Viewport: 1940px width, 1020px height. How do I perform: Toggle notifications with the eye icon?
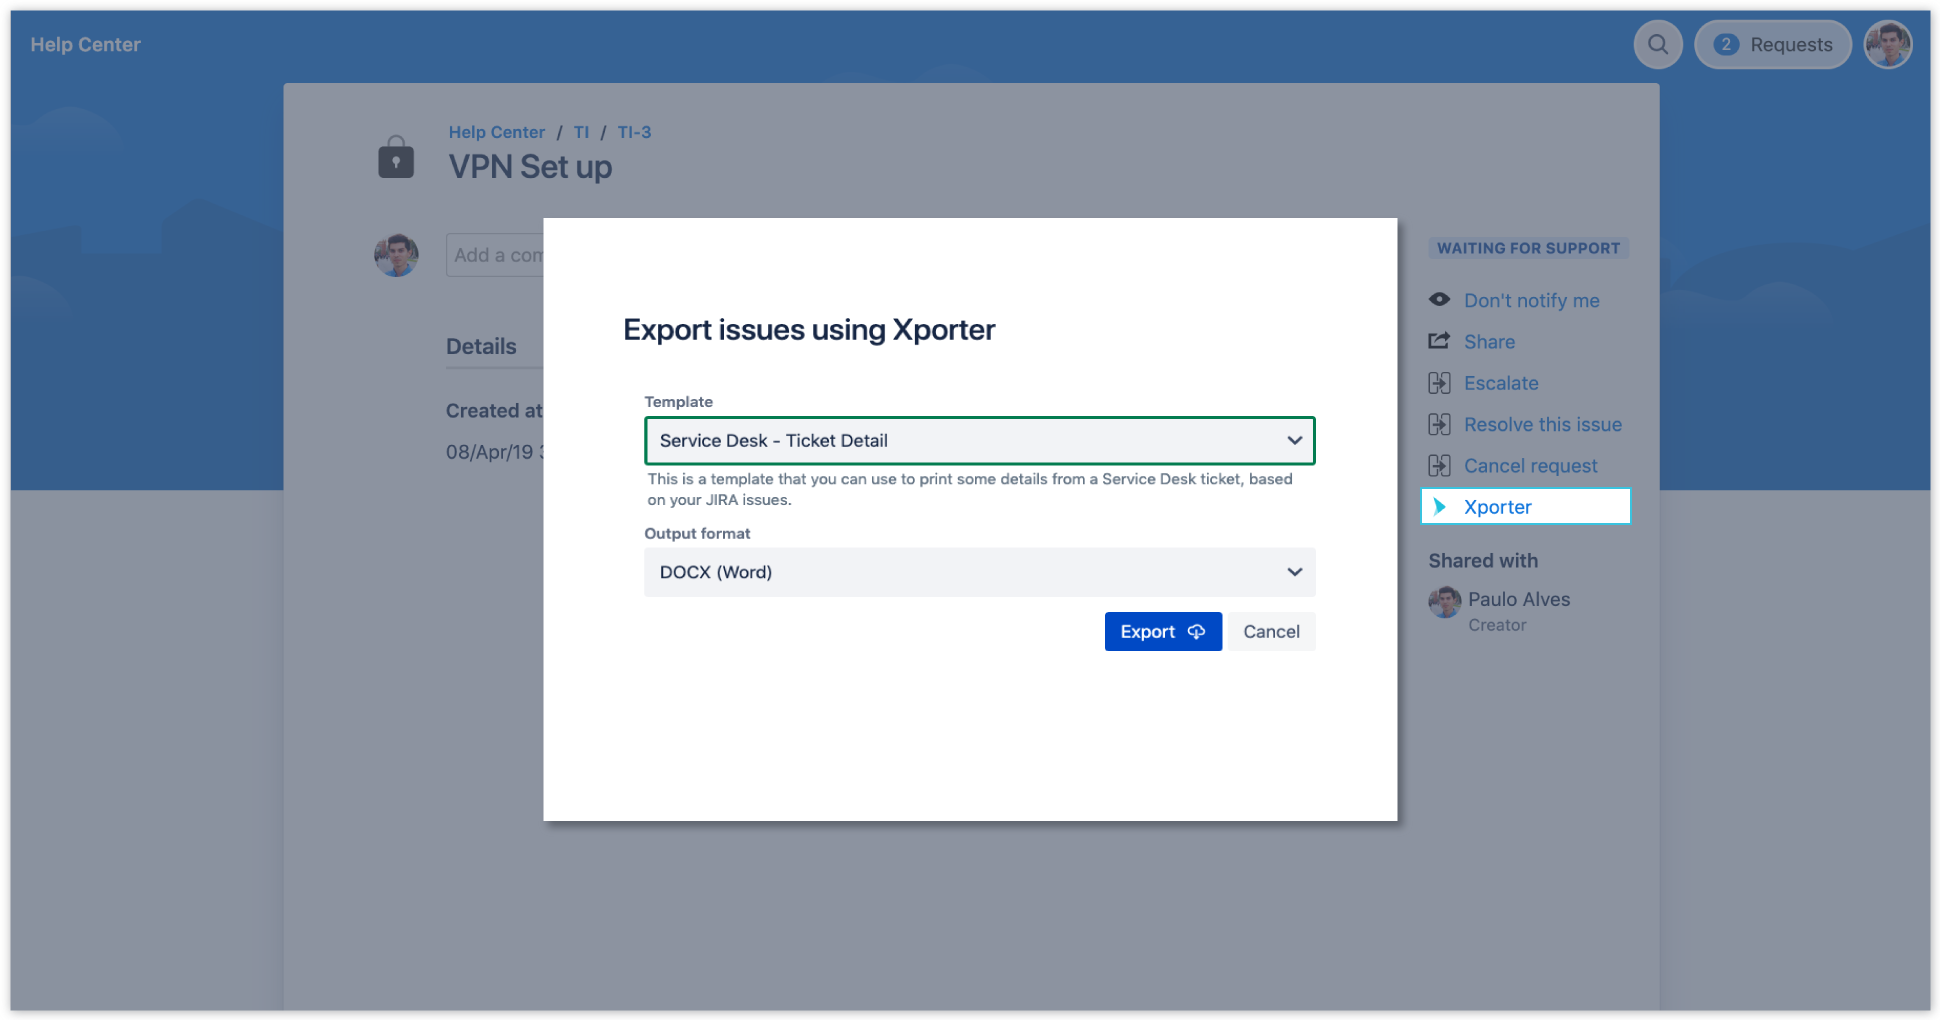pyautogui.click(x=1439, y=300)
